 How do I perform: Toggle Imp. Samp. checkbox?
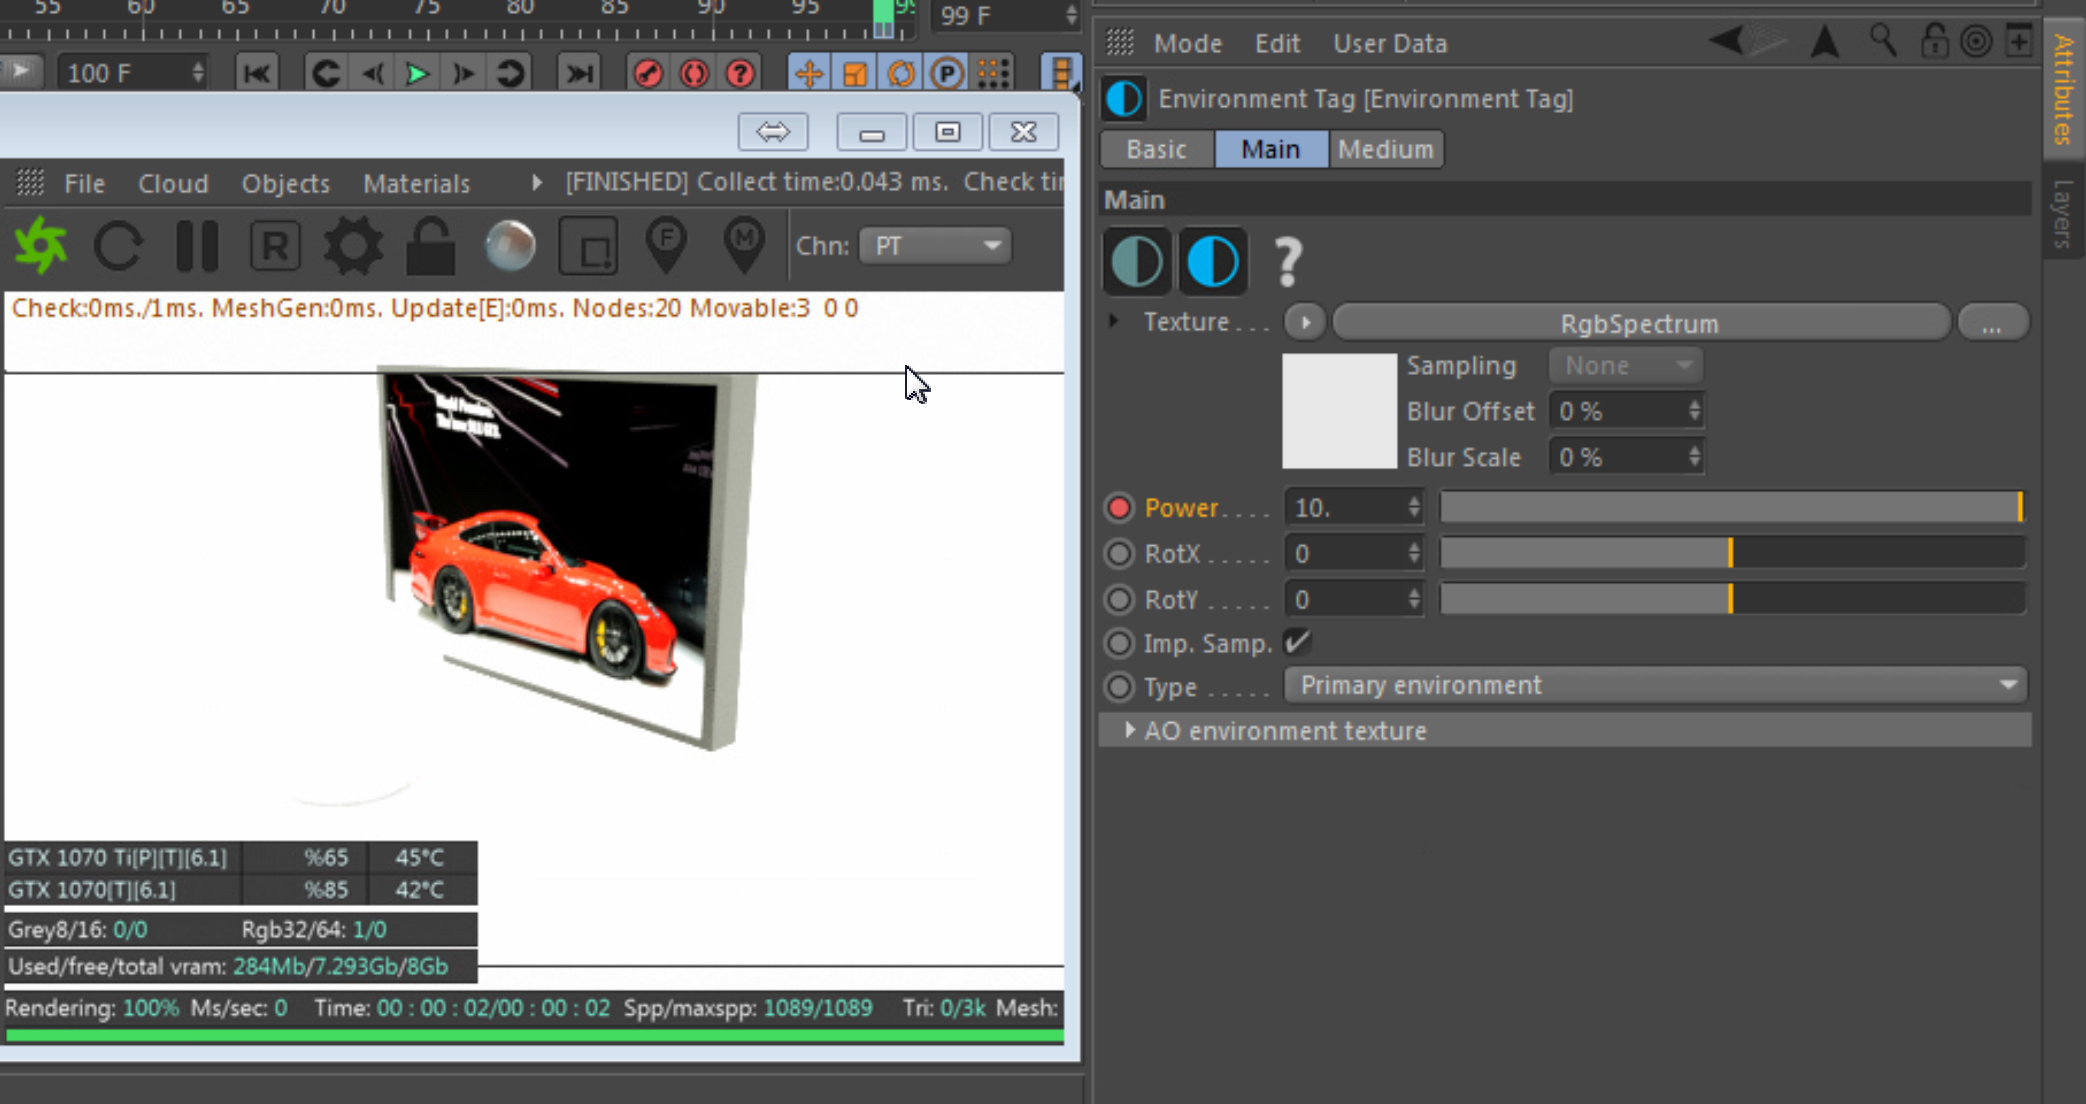[1297, 643]
